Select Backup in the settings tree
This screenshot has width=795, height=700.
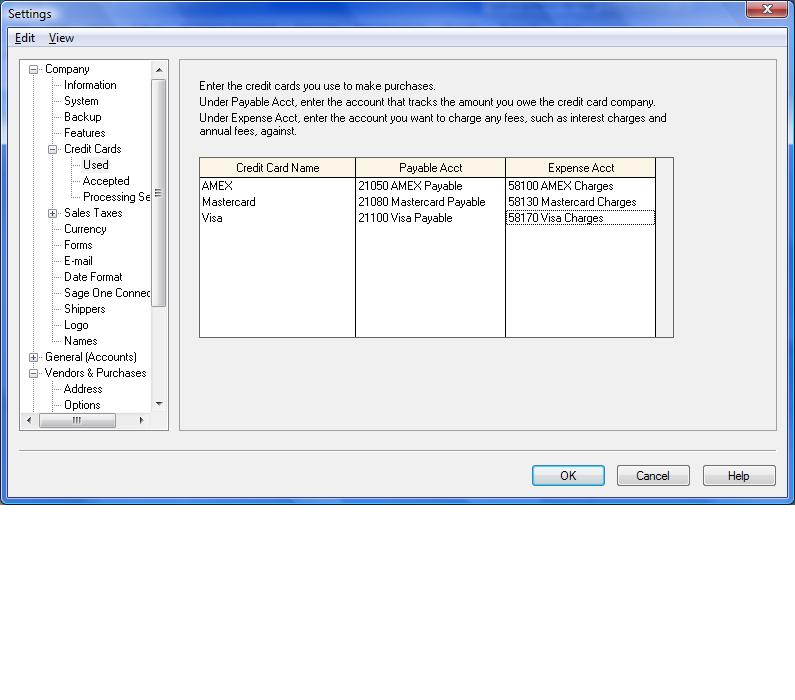(x=83, y=117)
